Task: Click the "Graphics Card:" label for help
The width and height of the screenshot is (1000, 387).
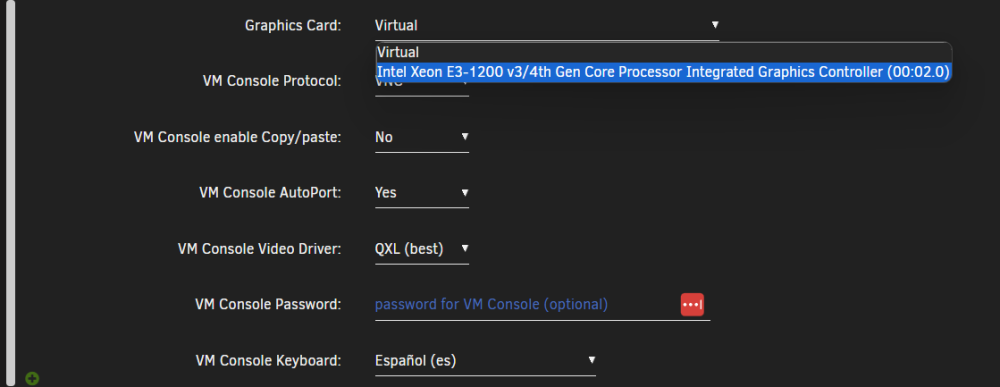Action: click(x=293, y=26)
